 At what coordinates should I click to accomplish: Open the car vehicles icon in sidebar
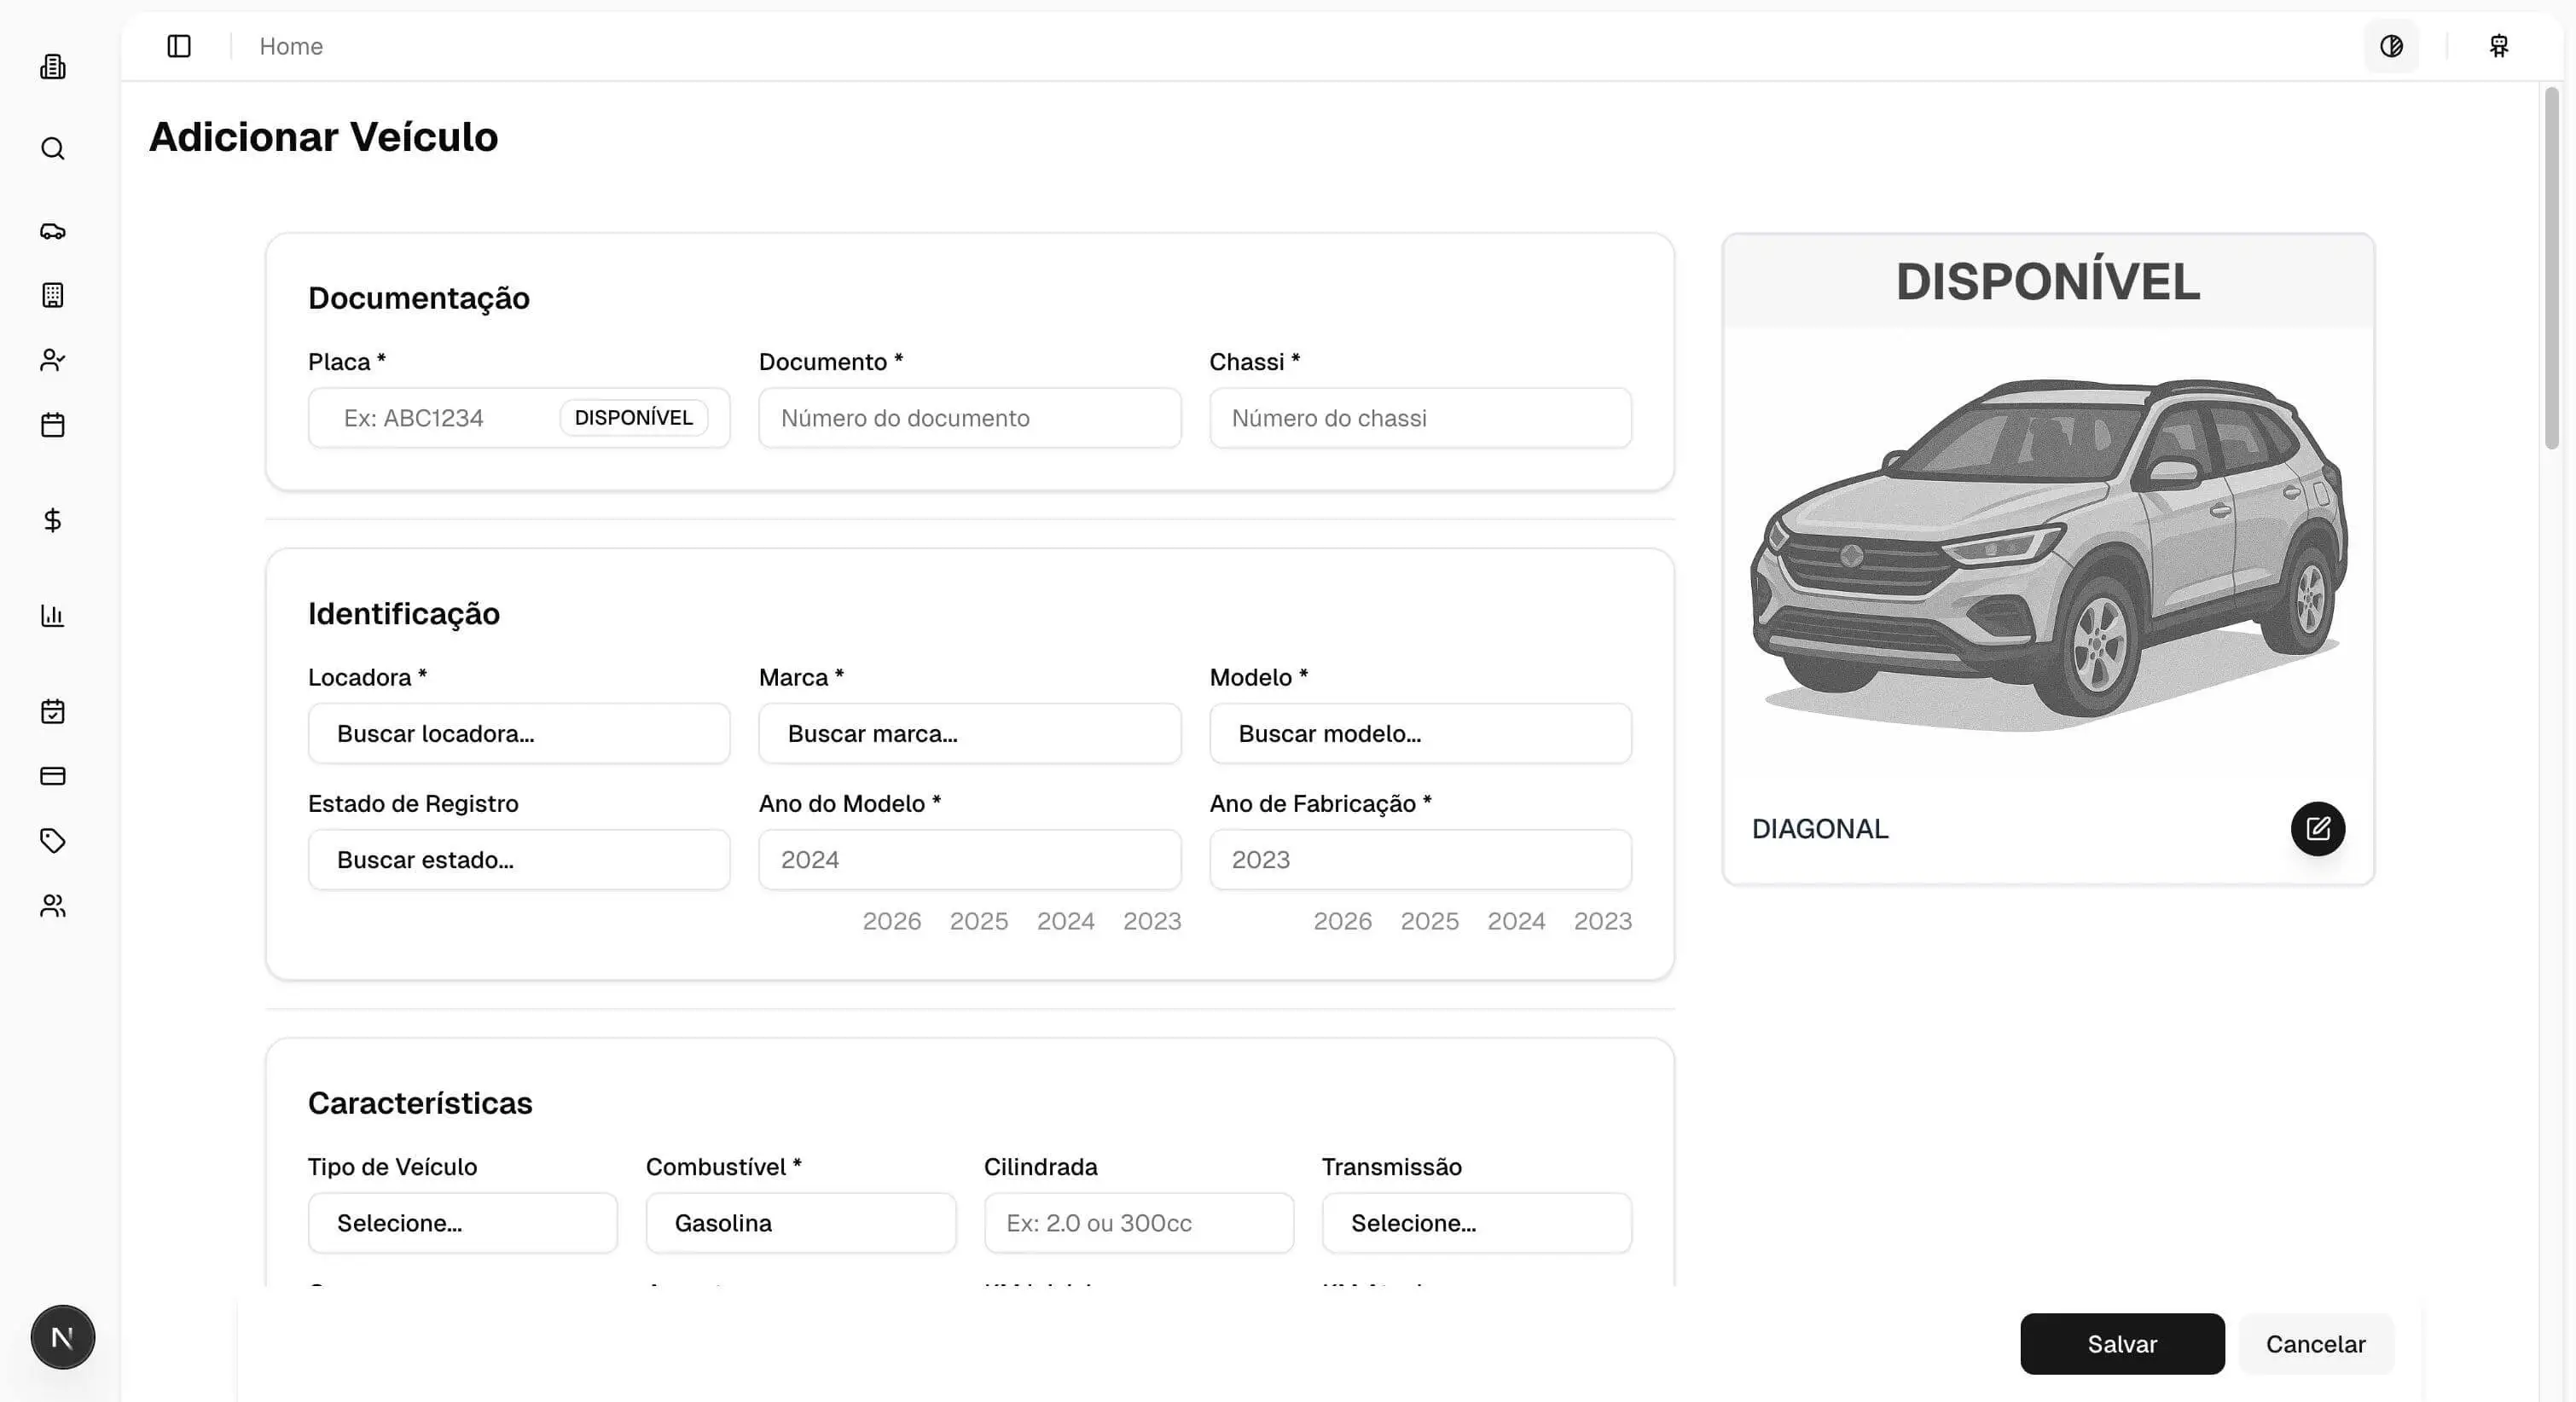tap(53, 231)
